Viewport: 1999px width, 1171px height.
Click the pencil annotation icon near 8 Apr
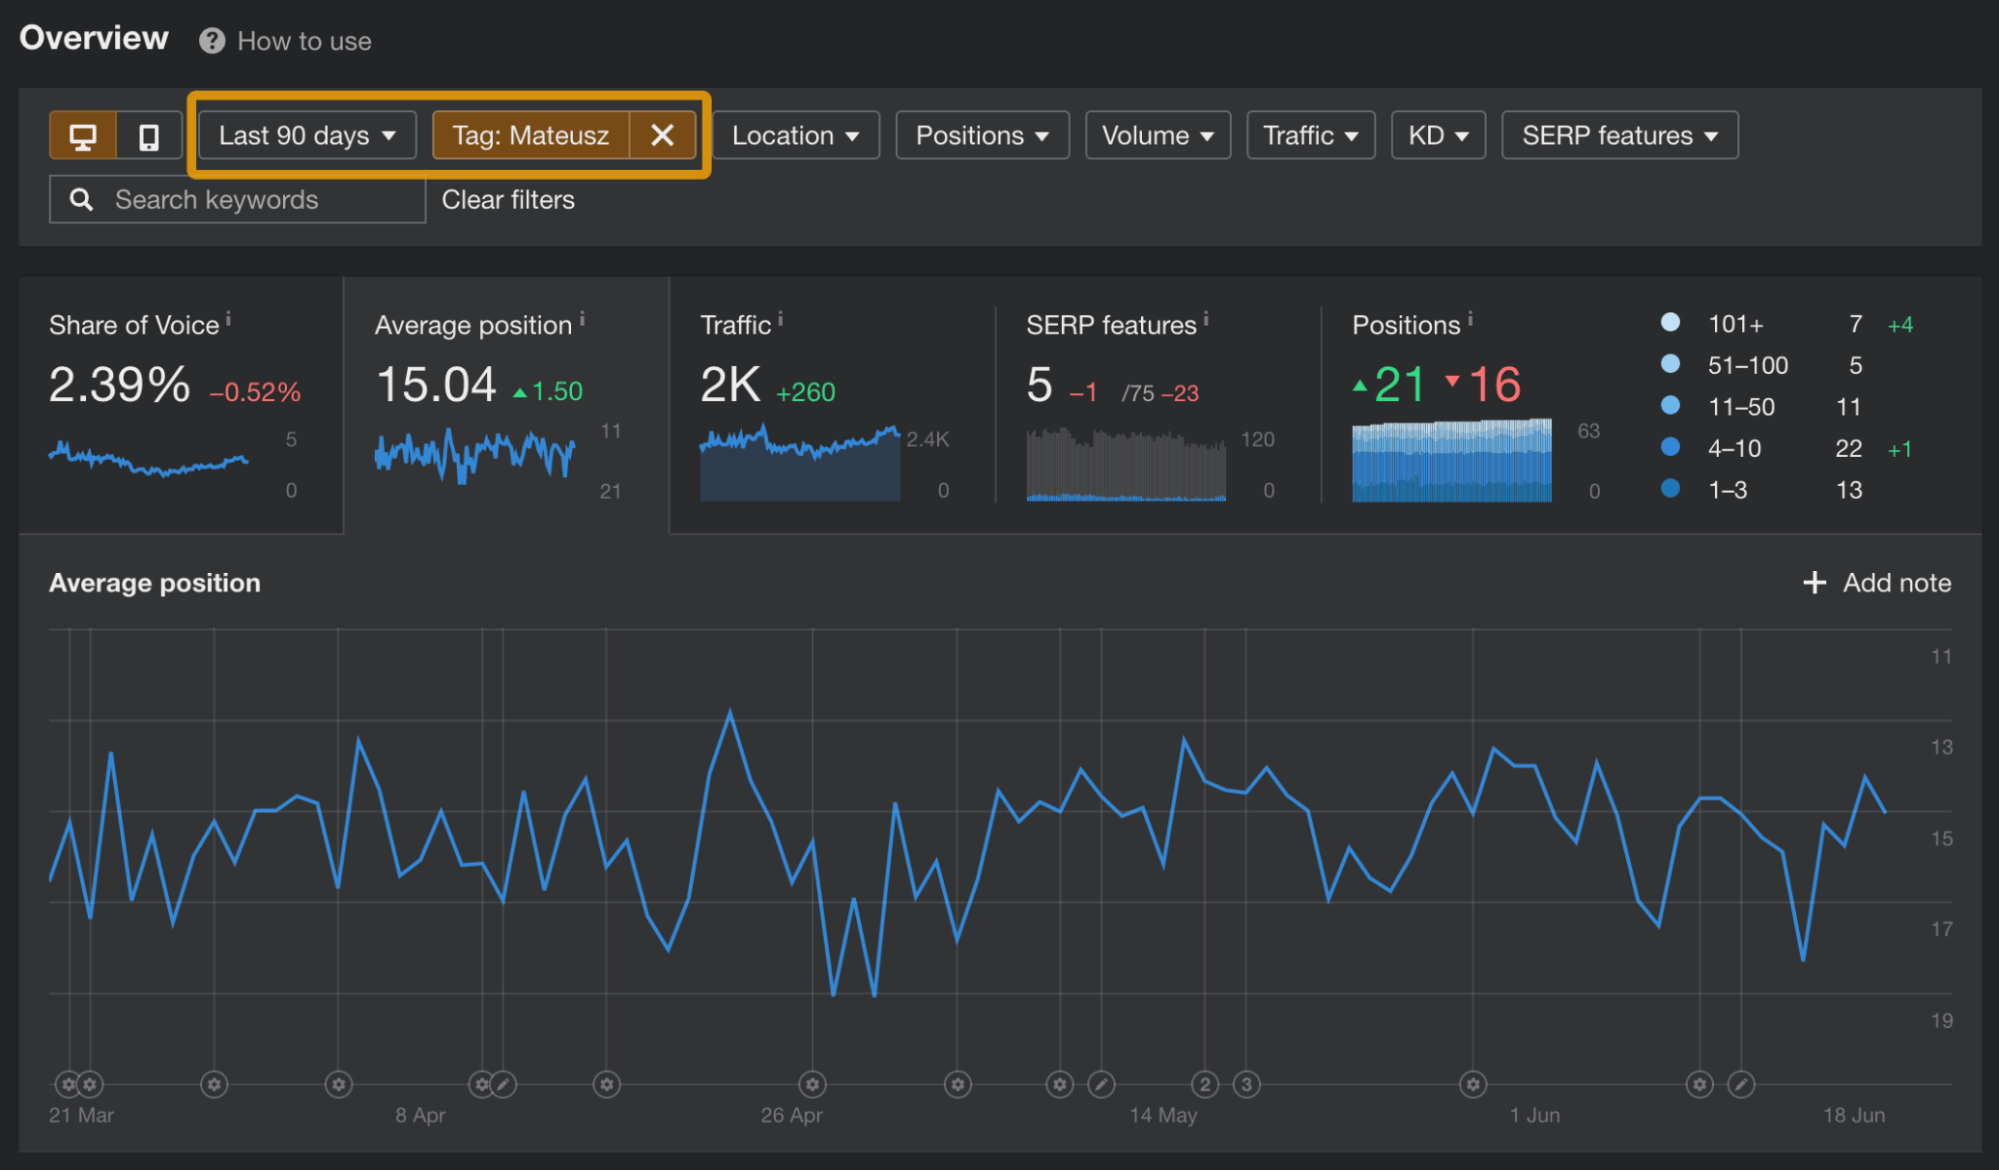pos(504,1084)
